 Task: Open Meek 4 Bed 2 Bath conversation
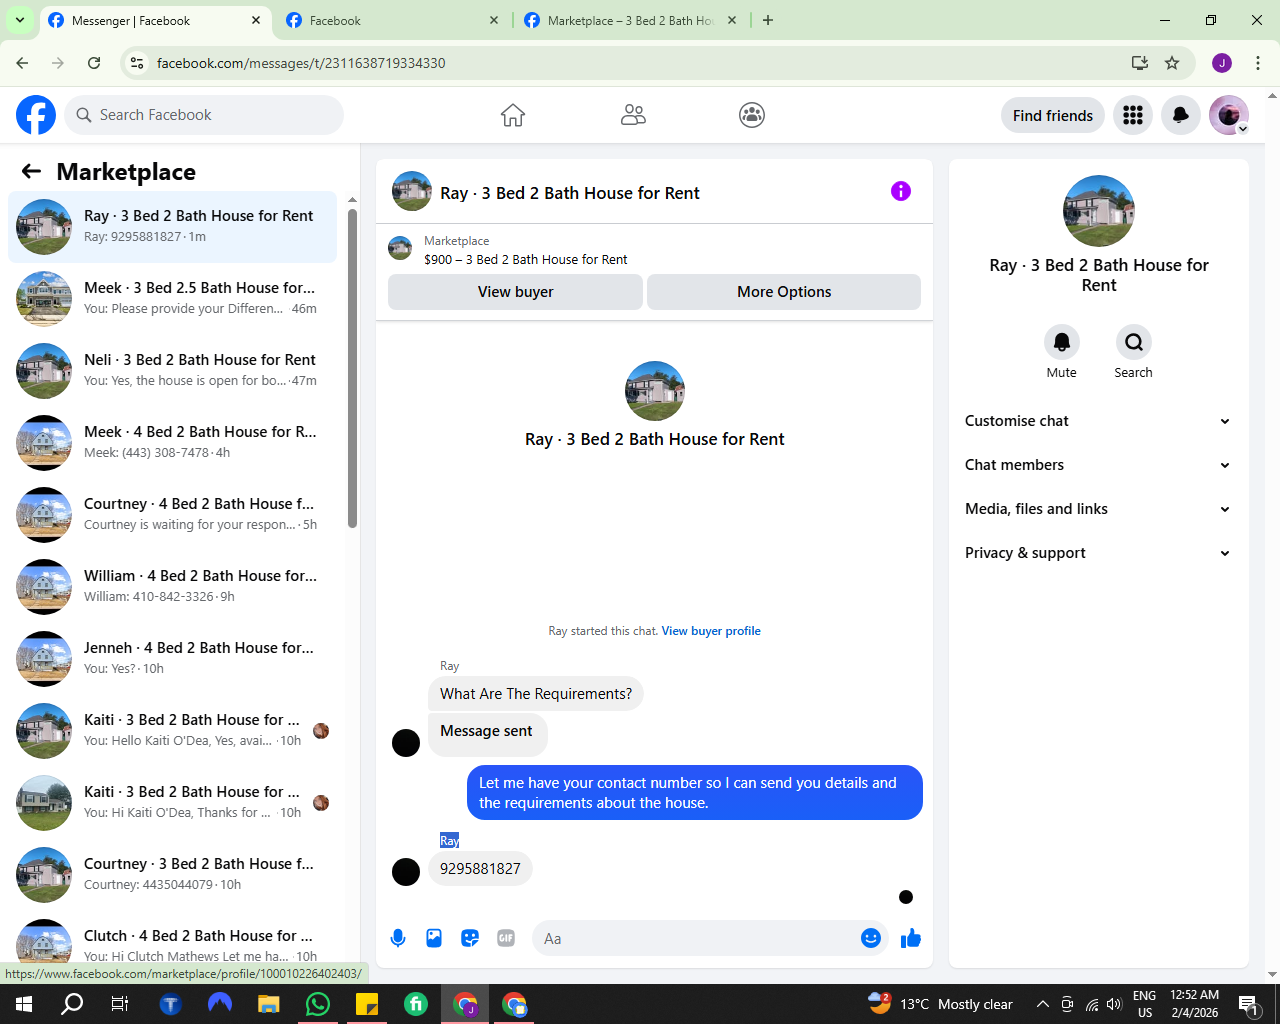pyautogui.click(x=173, y=443)
